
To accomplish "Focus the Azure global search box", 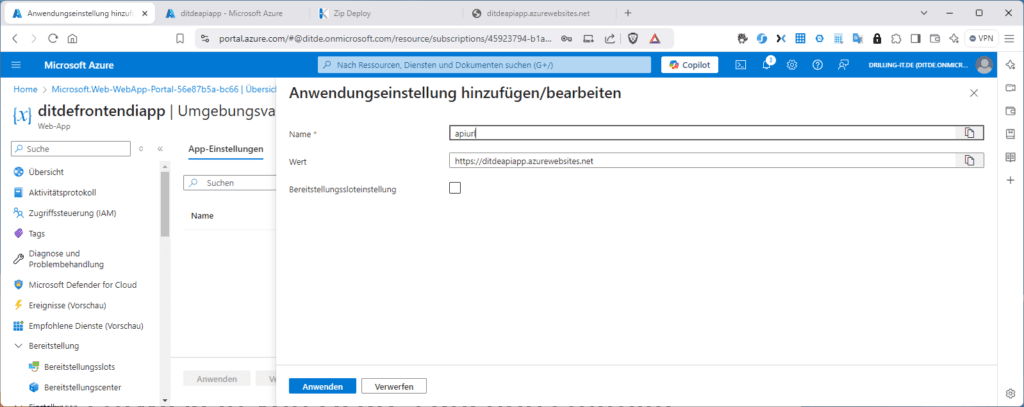I will pyautogui.click(x=484, y=65).
